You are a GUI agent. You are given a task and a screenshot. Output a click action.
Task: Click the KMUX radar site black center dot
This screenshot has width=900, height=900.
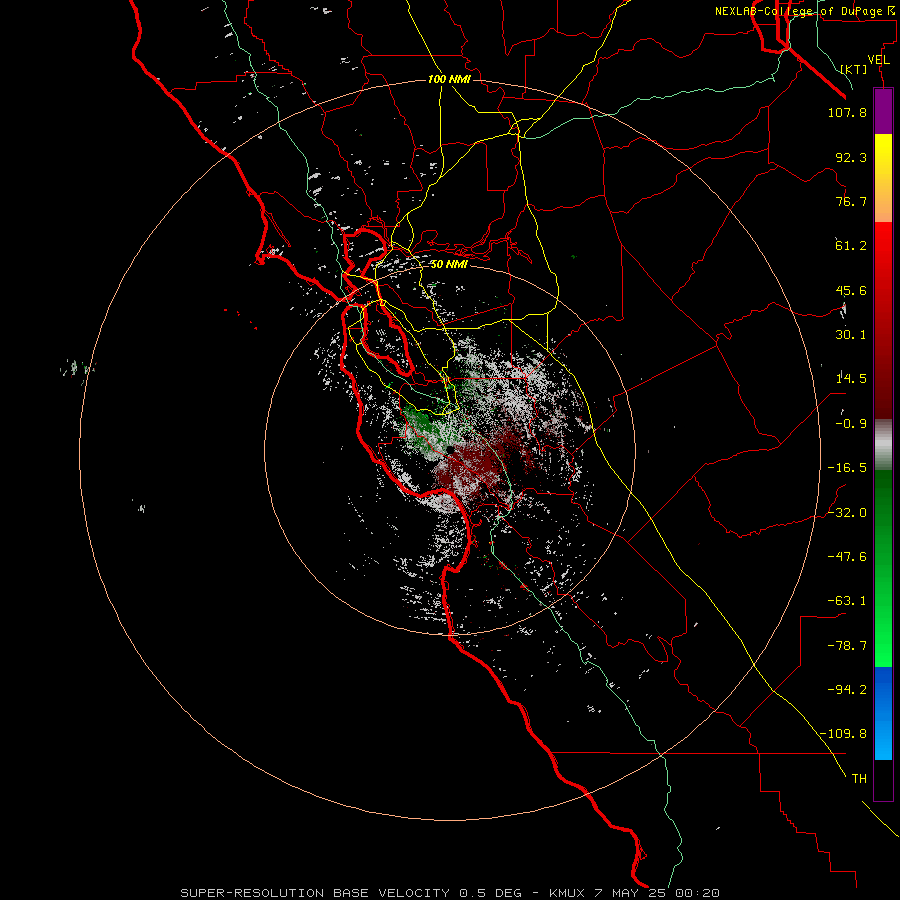click(451, 449)
